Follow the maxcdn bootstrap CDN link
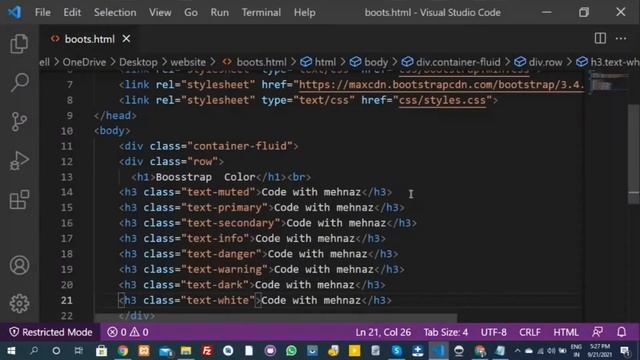Screen dimensions: 640x360 tap(442, 85)
